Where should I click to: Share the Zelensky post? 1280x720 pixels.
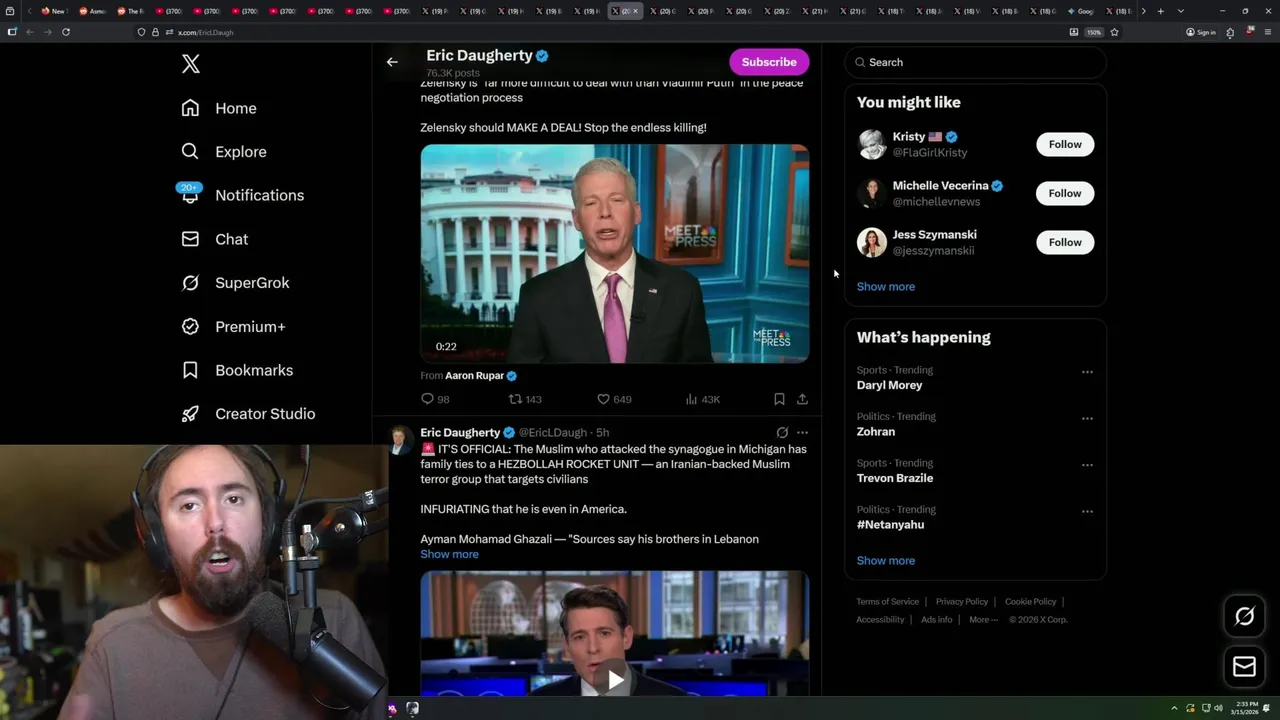802,399
